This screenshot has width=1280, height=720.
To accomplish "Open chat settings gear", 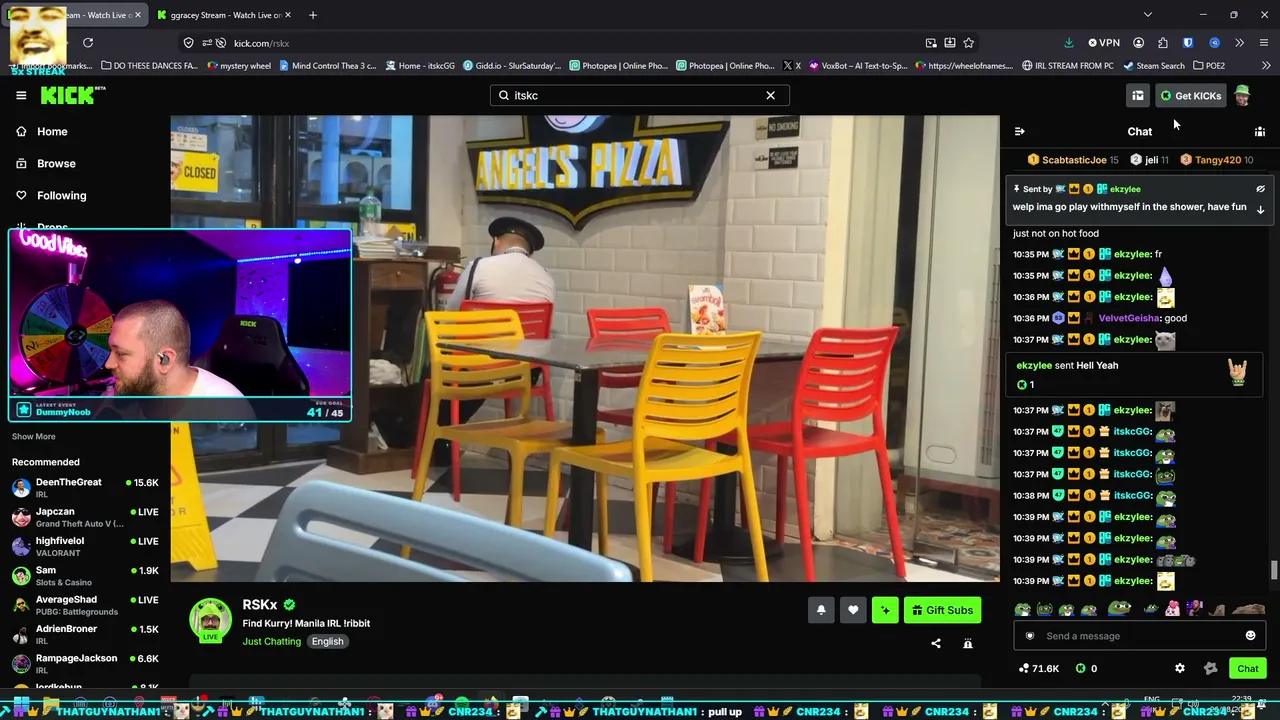I will tap(1180, 668).
